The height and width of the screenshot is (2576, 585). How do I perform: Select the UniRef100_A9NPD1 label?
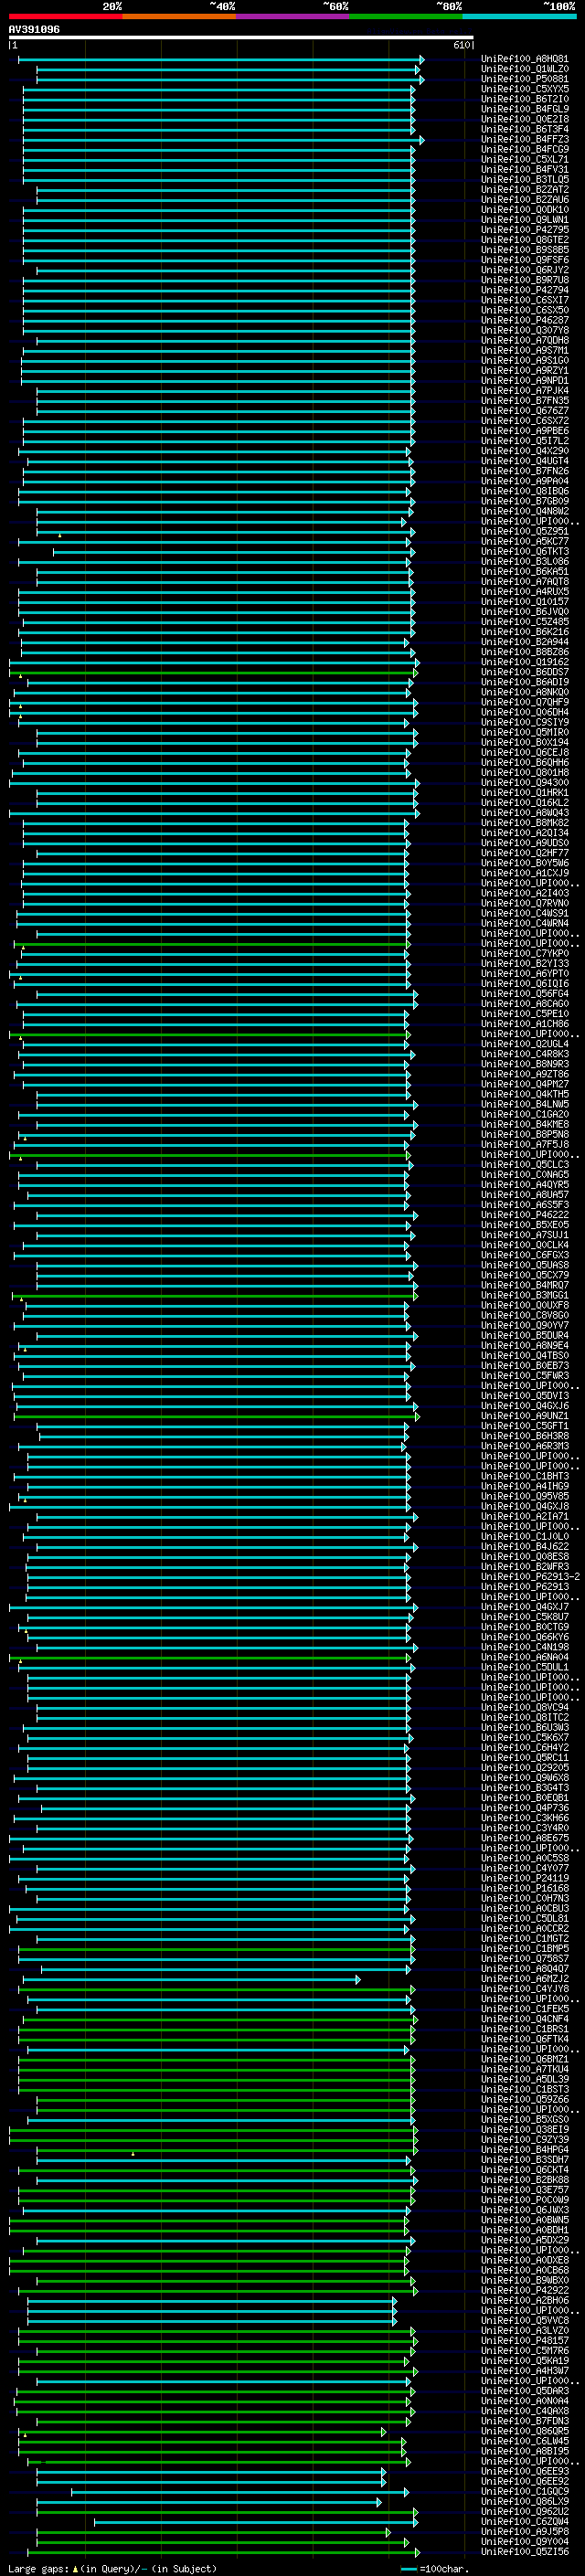point(524,380)
